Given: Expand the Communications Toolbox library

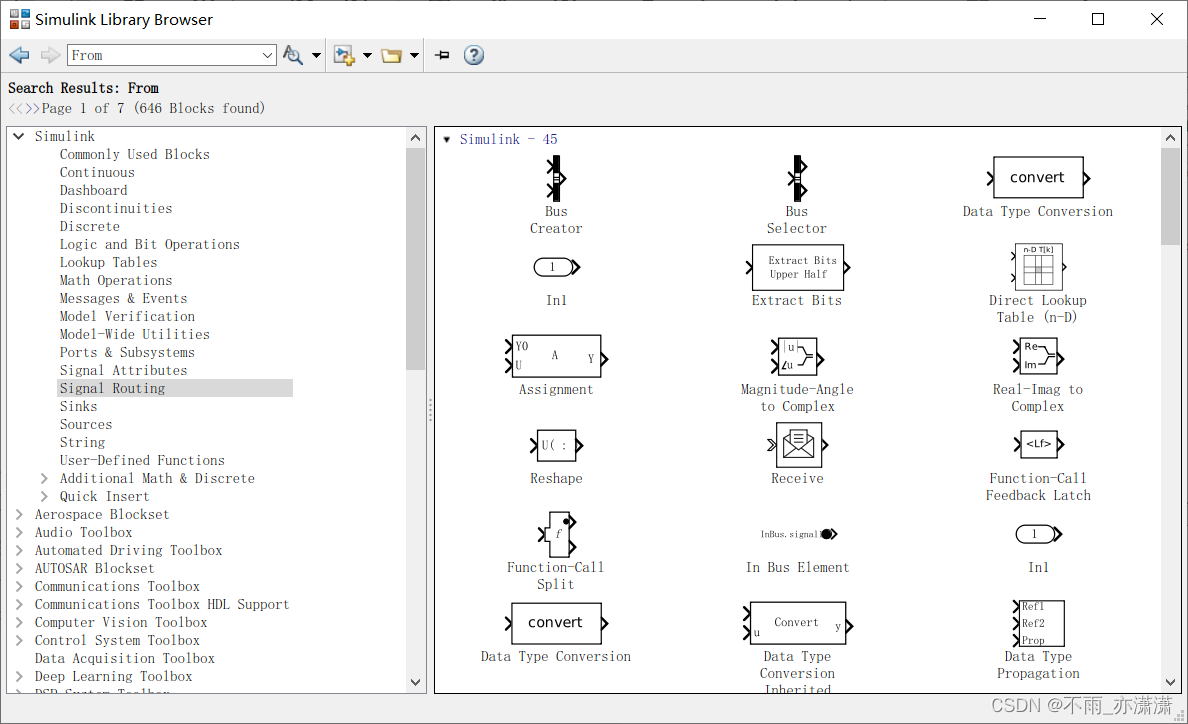Looking at the screenshot, I should 19,587.
